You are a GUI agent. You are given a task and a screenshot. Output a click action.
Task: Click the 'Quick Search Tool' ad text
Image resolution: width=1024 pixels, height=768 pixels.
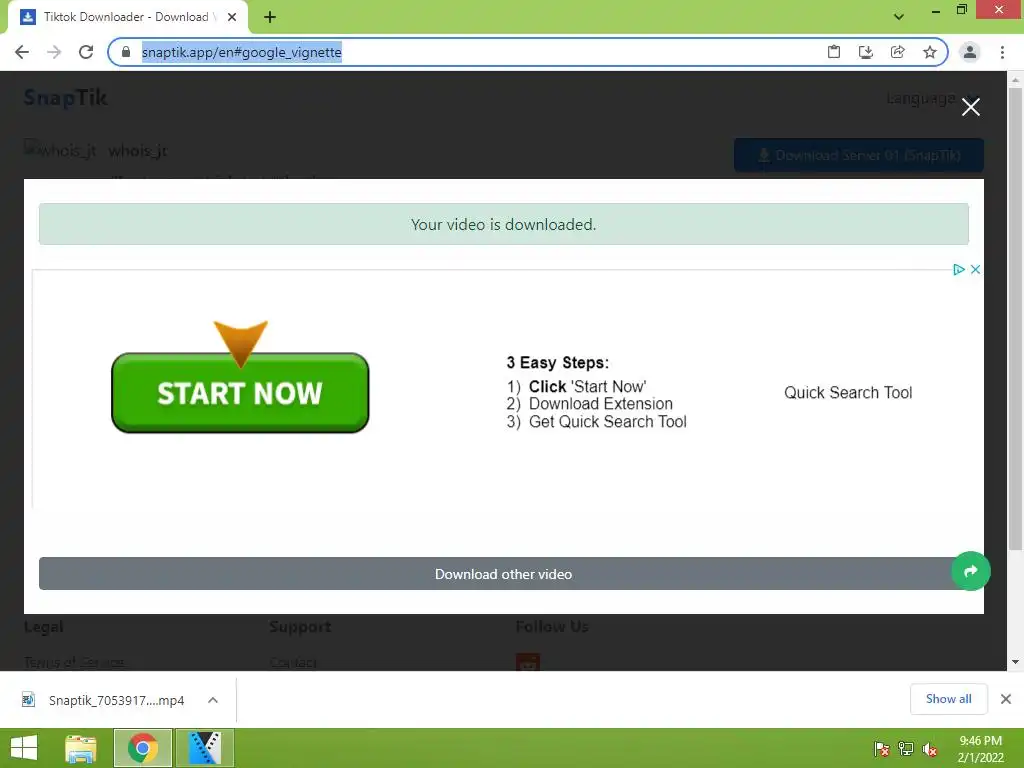pyautogui.click(x=848, y=392)
